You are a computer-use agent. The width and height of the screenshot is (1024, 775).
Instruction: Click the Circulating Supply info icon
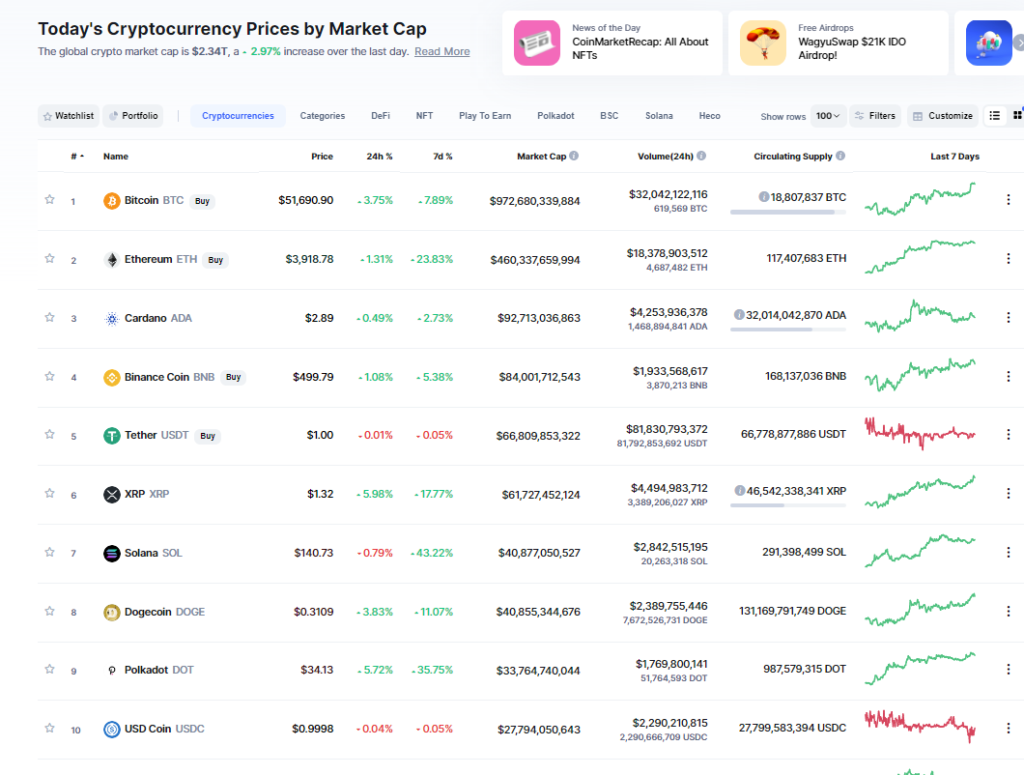click(841, 156)
